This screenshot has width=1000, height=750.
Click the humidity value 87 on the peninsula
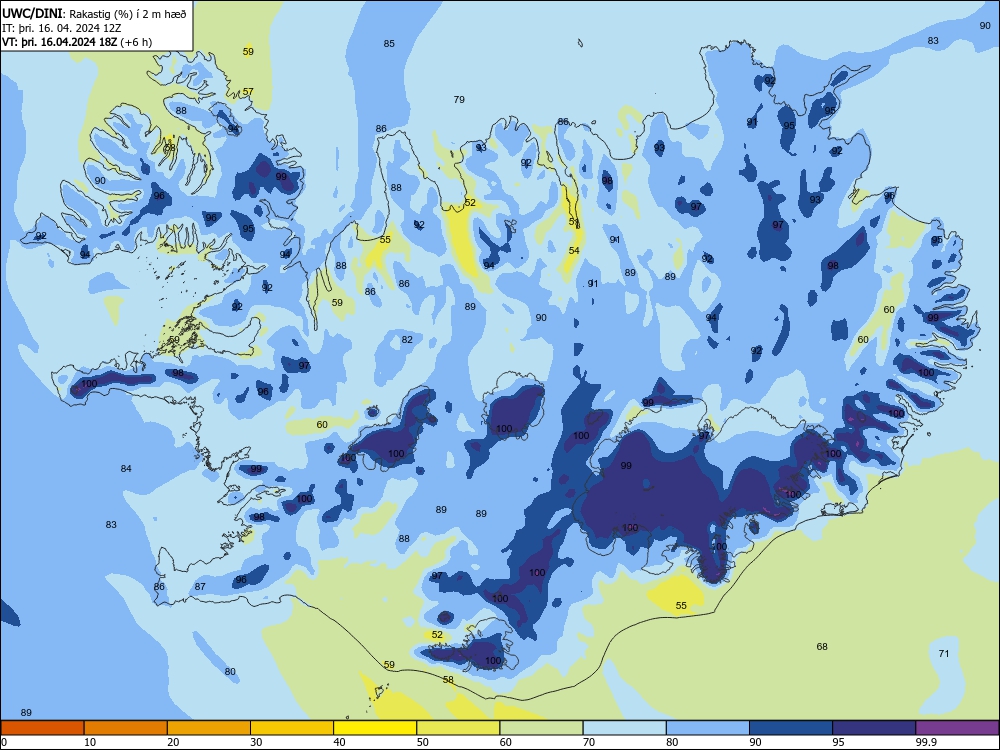point(200,586)
